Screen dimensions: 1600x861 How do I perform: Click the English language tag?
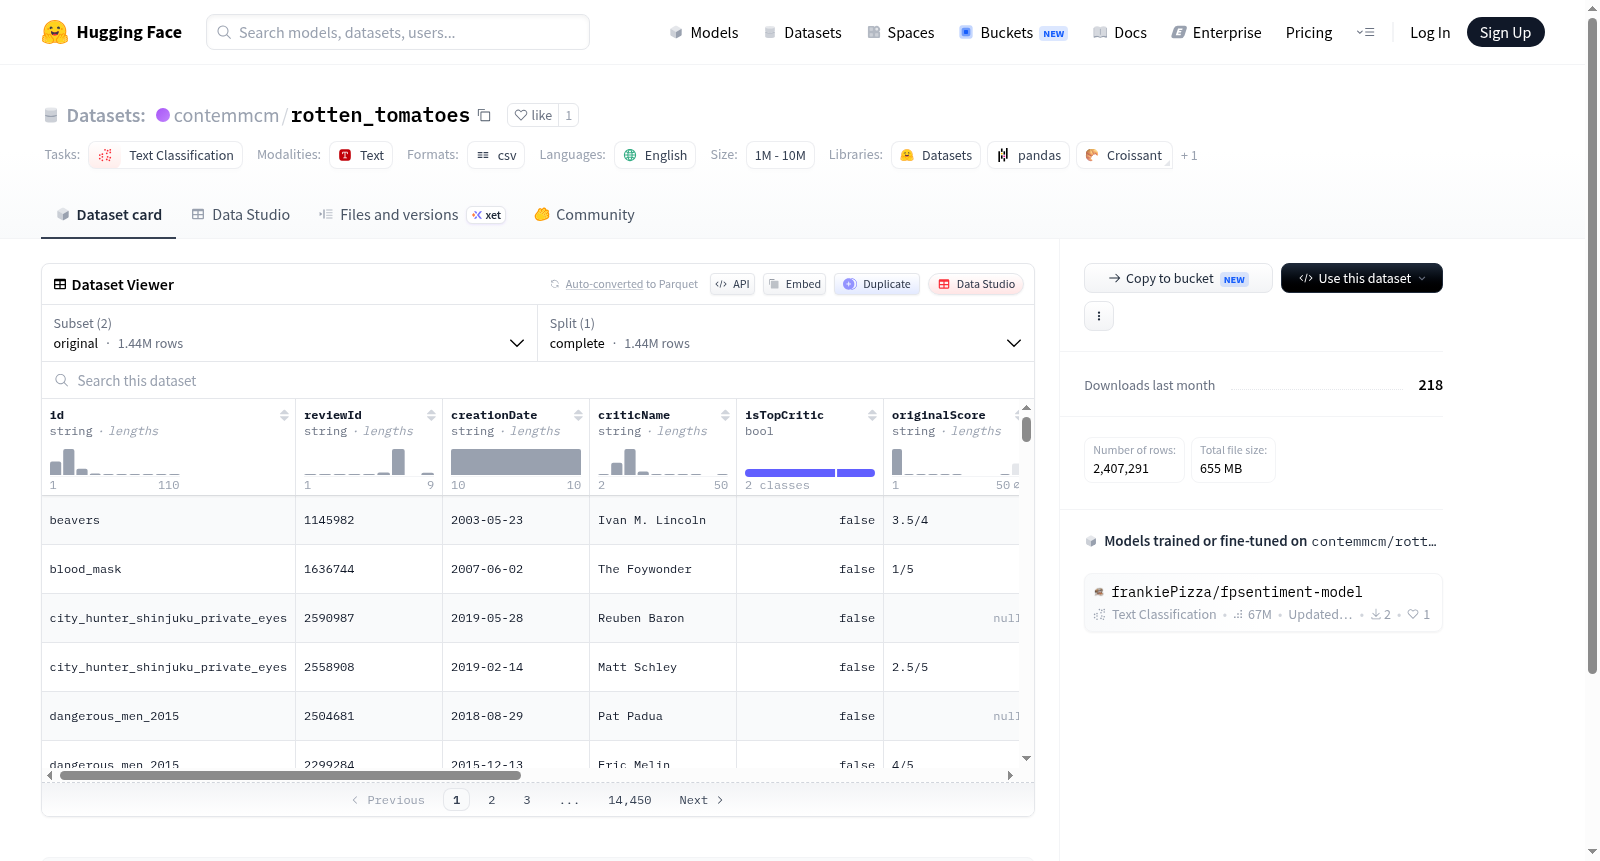point(656,155)
